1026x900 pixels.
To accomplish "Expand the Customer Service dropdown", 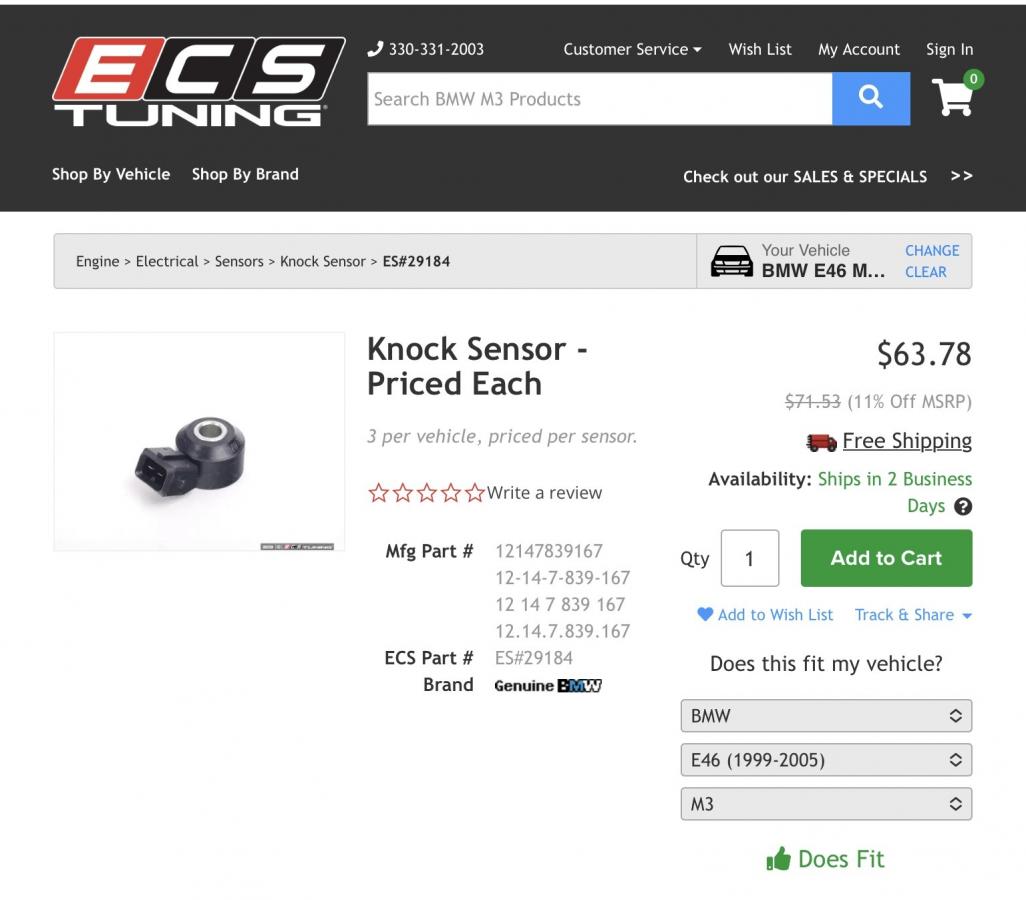I will [x=632, y=49].
